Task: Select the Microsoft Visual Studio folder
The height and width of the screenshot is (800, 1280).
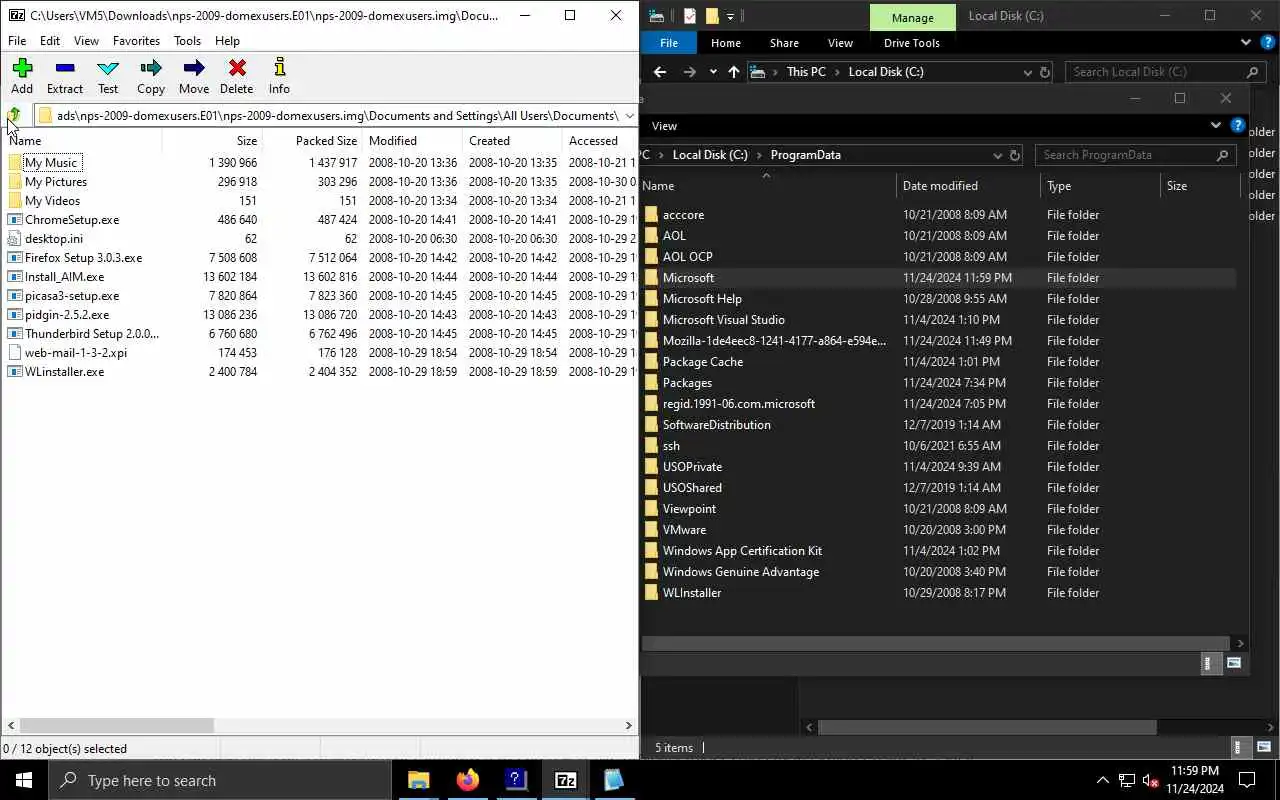Action: pos(724,320)
